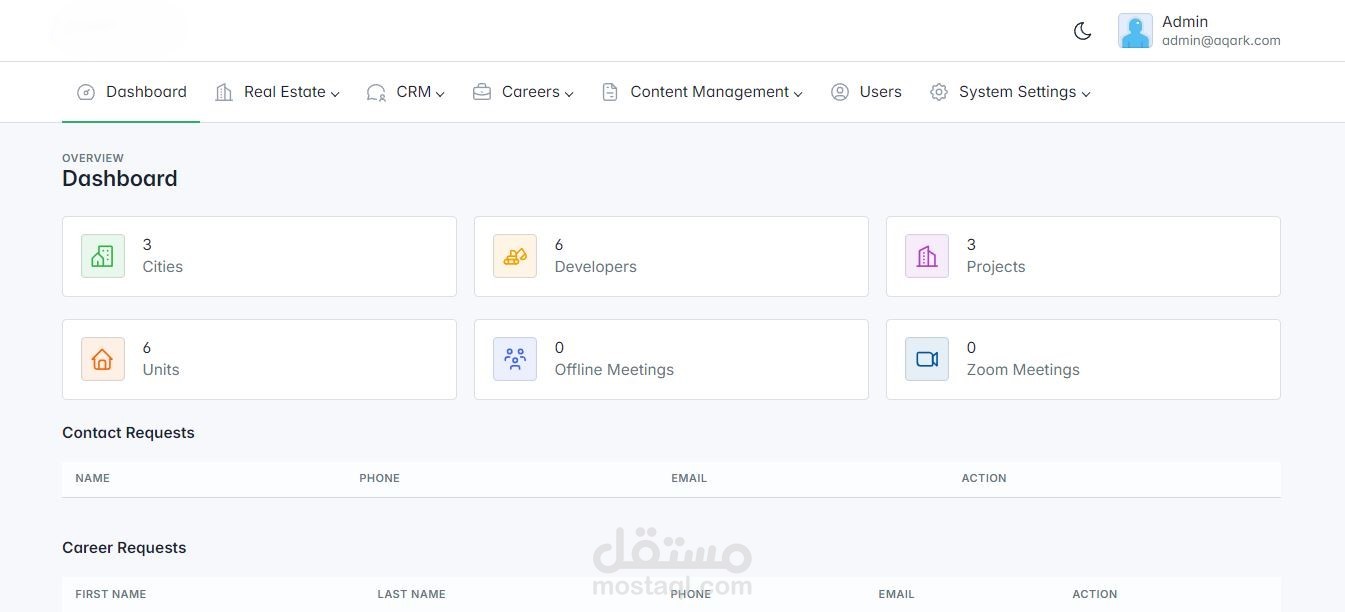This screenshot has width=1345, height=612.
Task: Expand the CRM dropdown chevron
Action: [440, 94]
